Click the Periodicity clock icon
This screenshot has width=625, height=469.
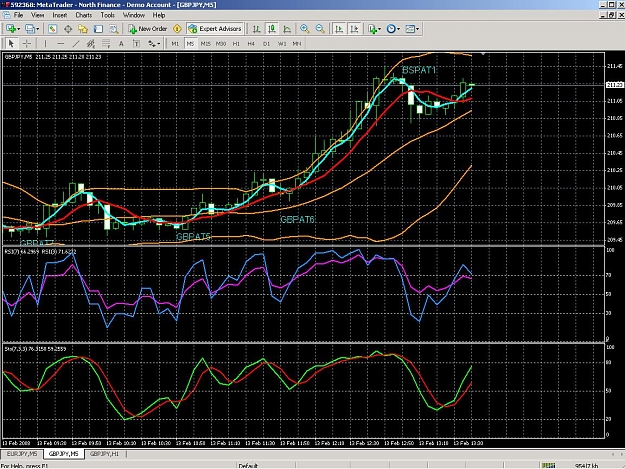pyautogui.click(x=391, y=29)
